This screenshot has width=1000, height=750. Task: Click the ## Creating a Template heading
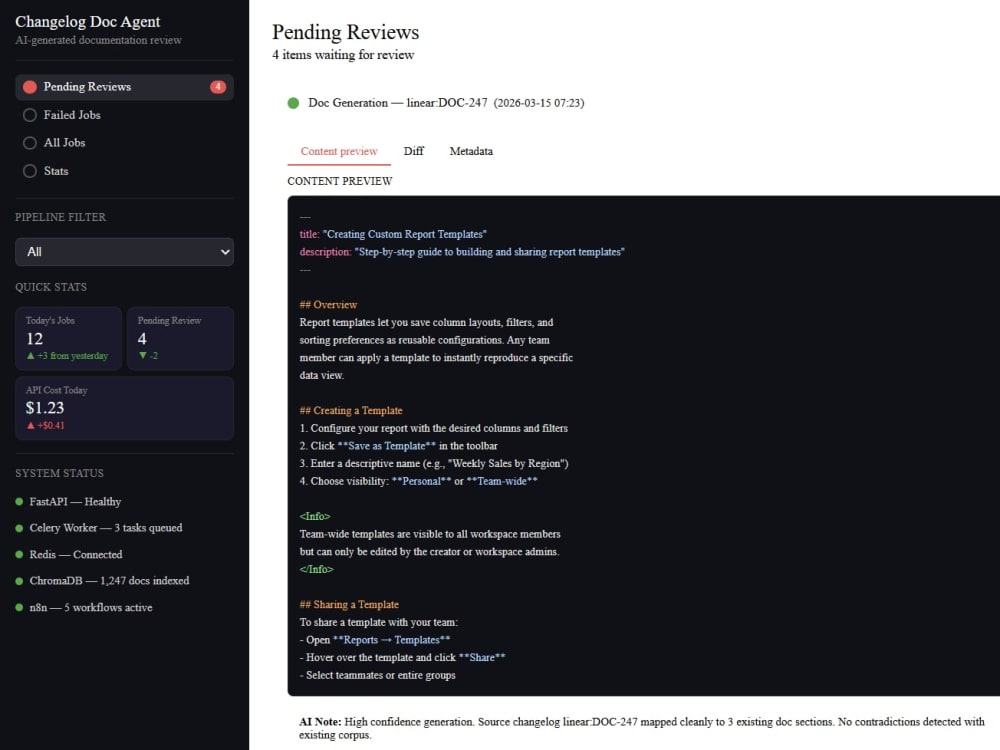click(351, 411)
